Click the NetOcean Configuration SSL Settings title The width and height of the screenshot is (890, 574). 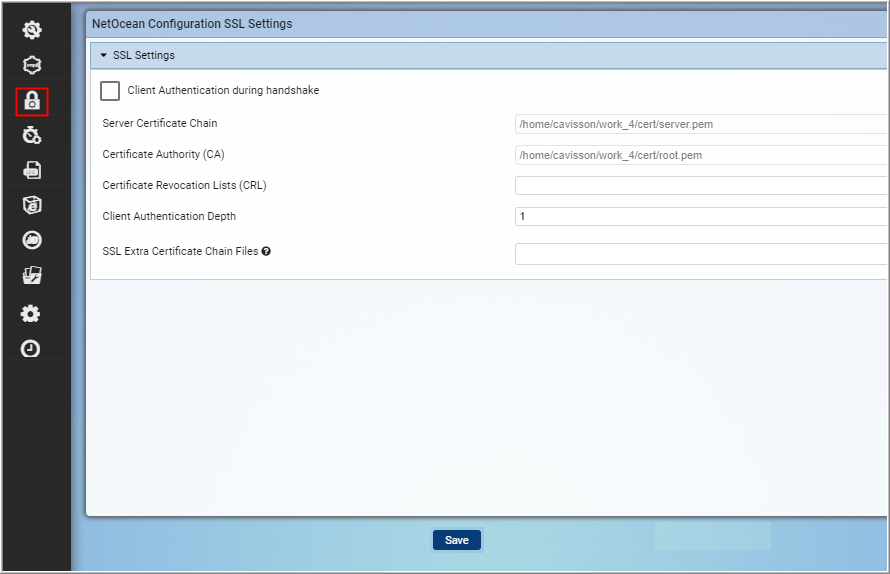[x=192, y=24]
